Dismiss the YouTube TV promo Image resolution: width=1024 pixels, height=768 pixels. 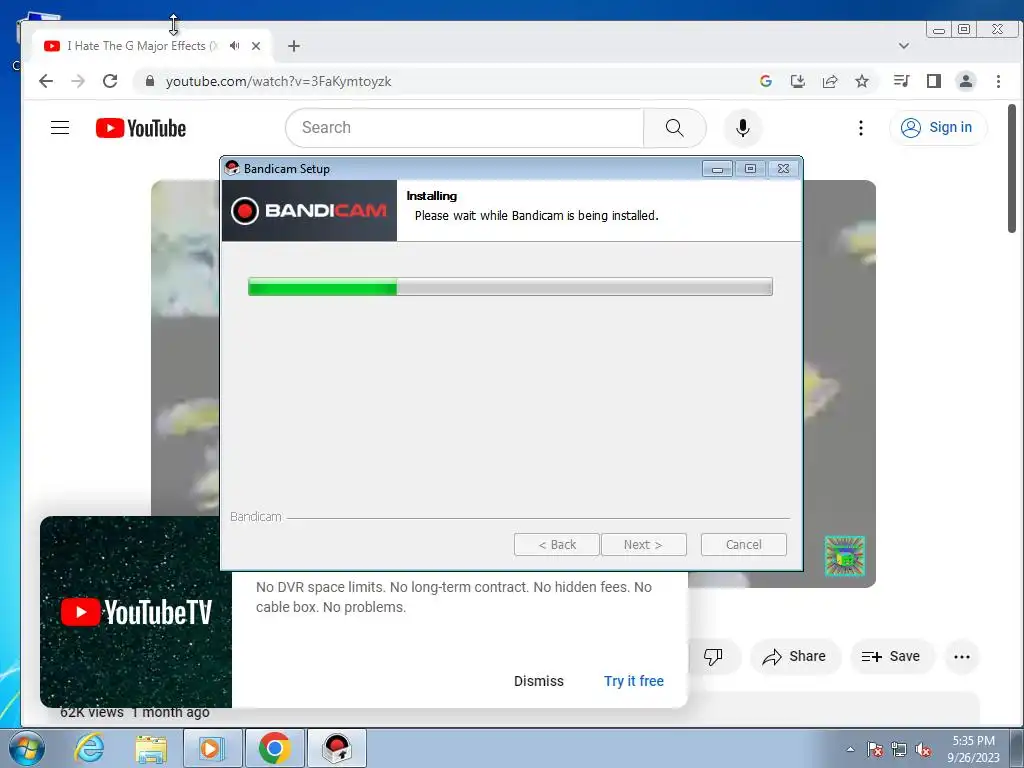coord(538,681)
